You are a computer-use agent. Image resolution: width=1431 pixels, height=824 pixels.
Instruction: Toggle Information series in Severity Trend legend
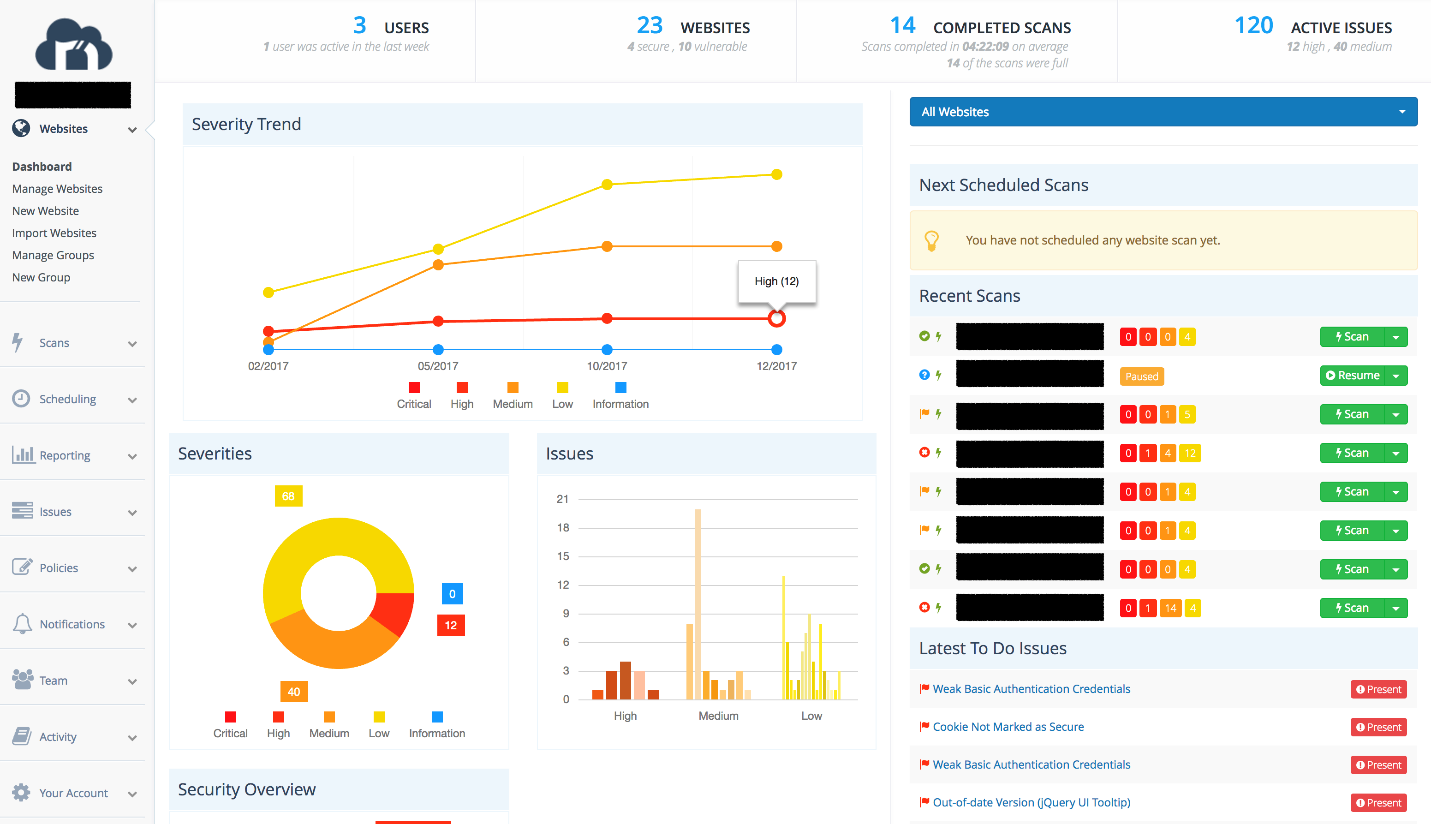click(620, 395)
